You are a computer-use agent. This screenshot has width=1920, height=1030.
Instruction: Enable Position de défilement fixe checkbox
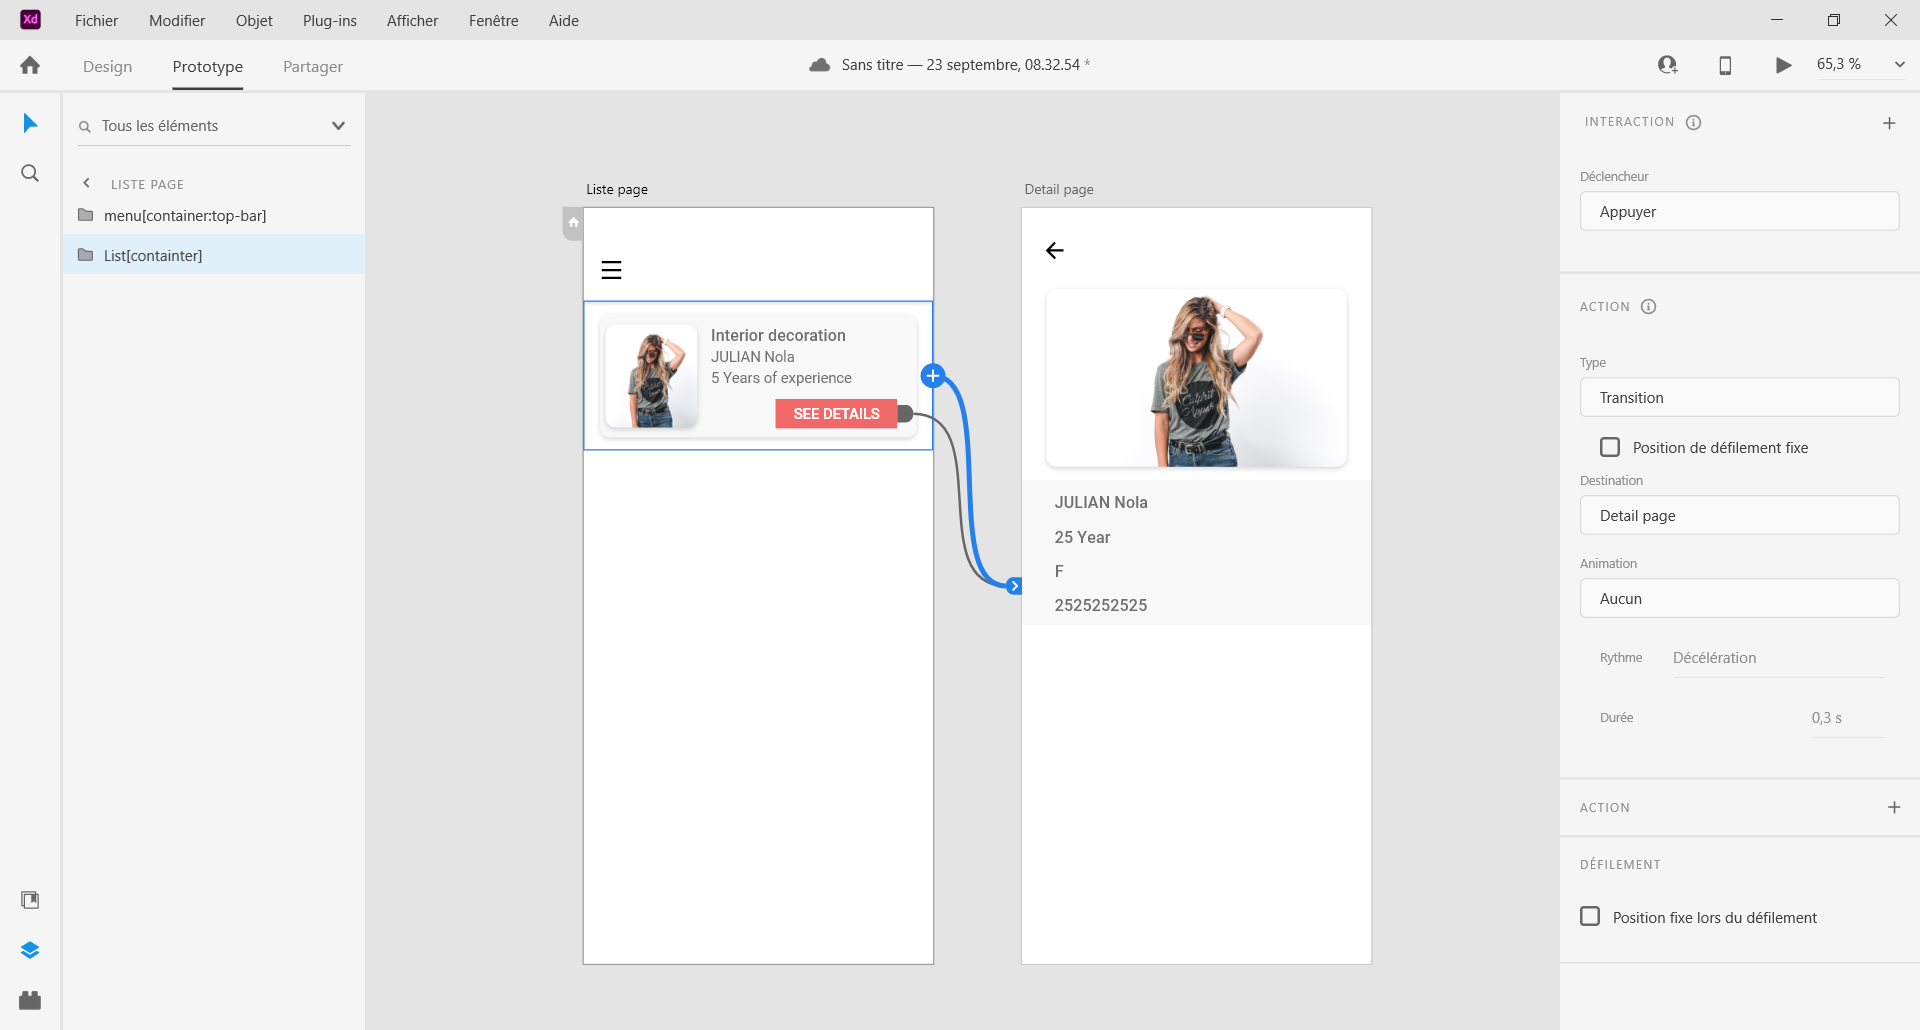tap(1610, 447)
